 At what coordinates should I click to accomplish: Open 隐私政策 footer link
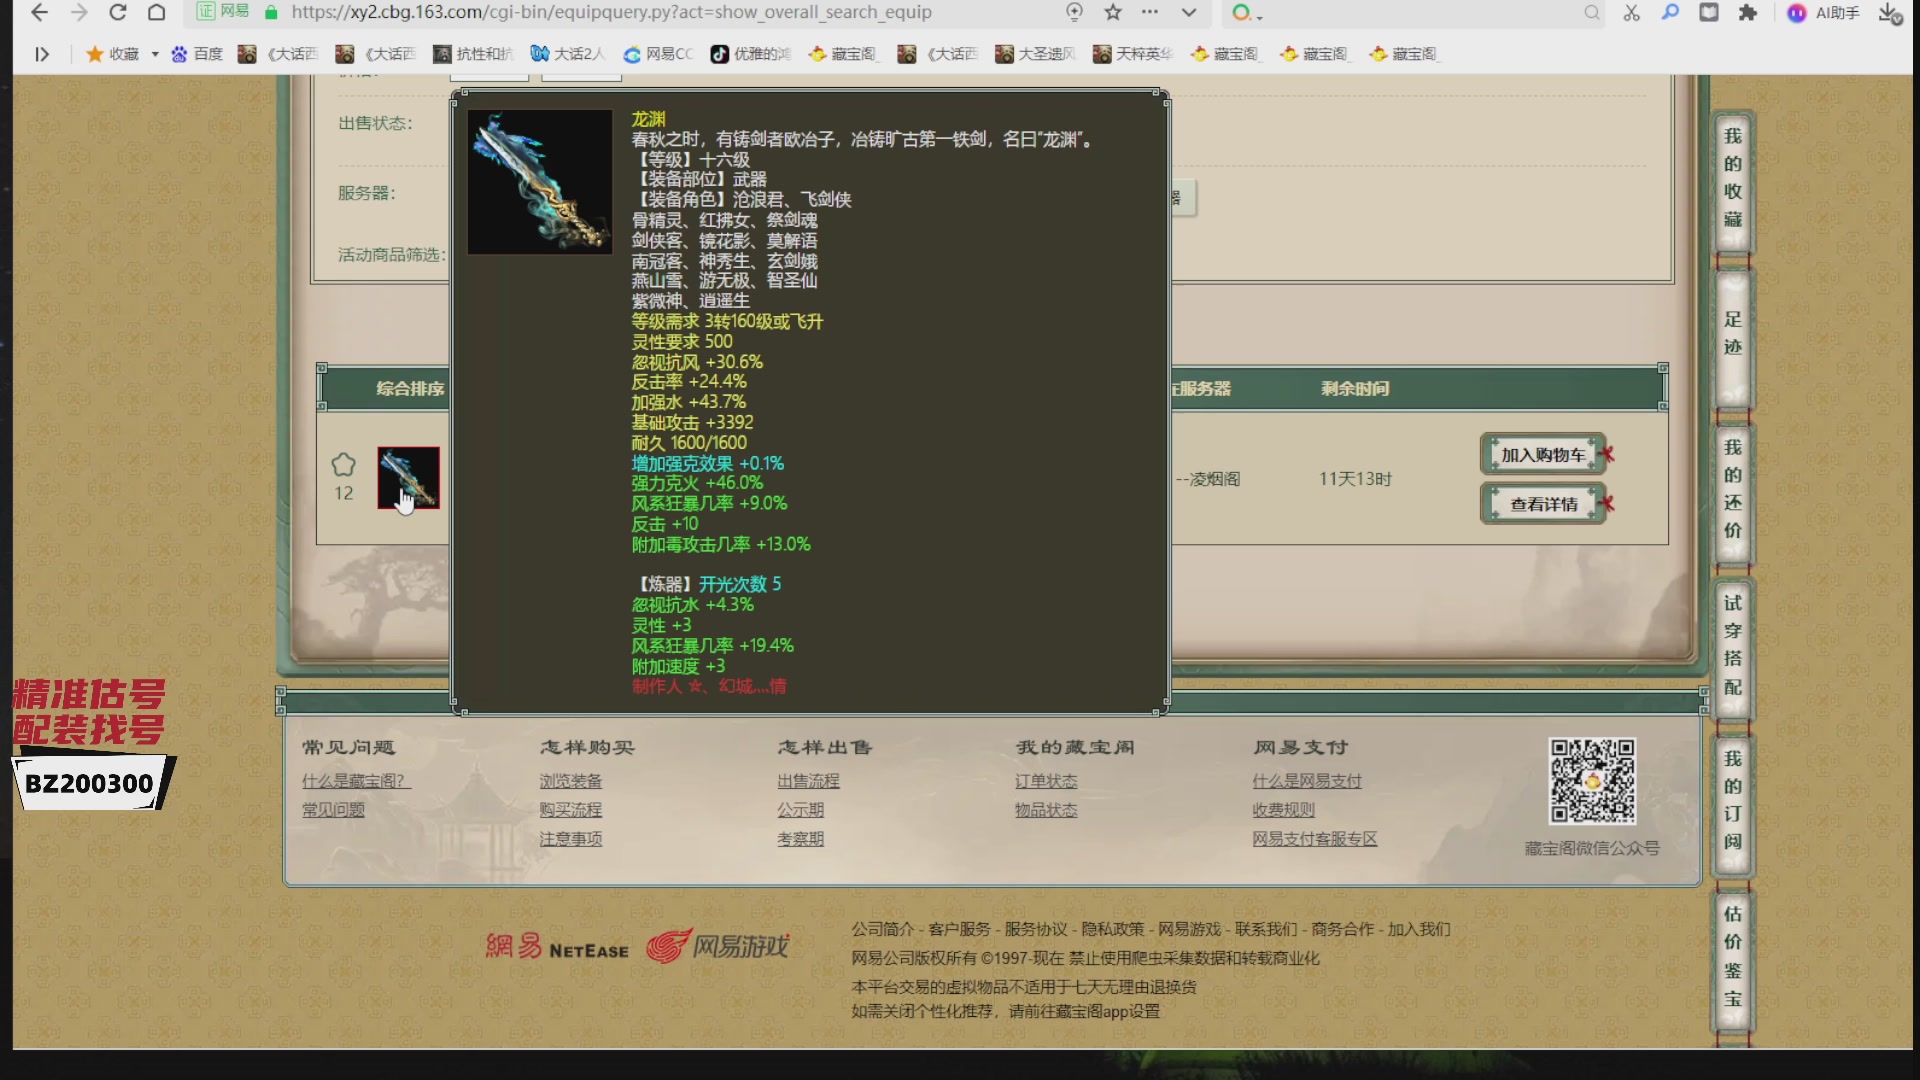click(x=1112, y=929)
